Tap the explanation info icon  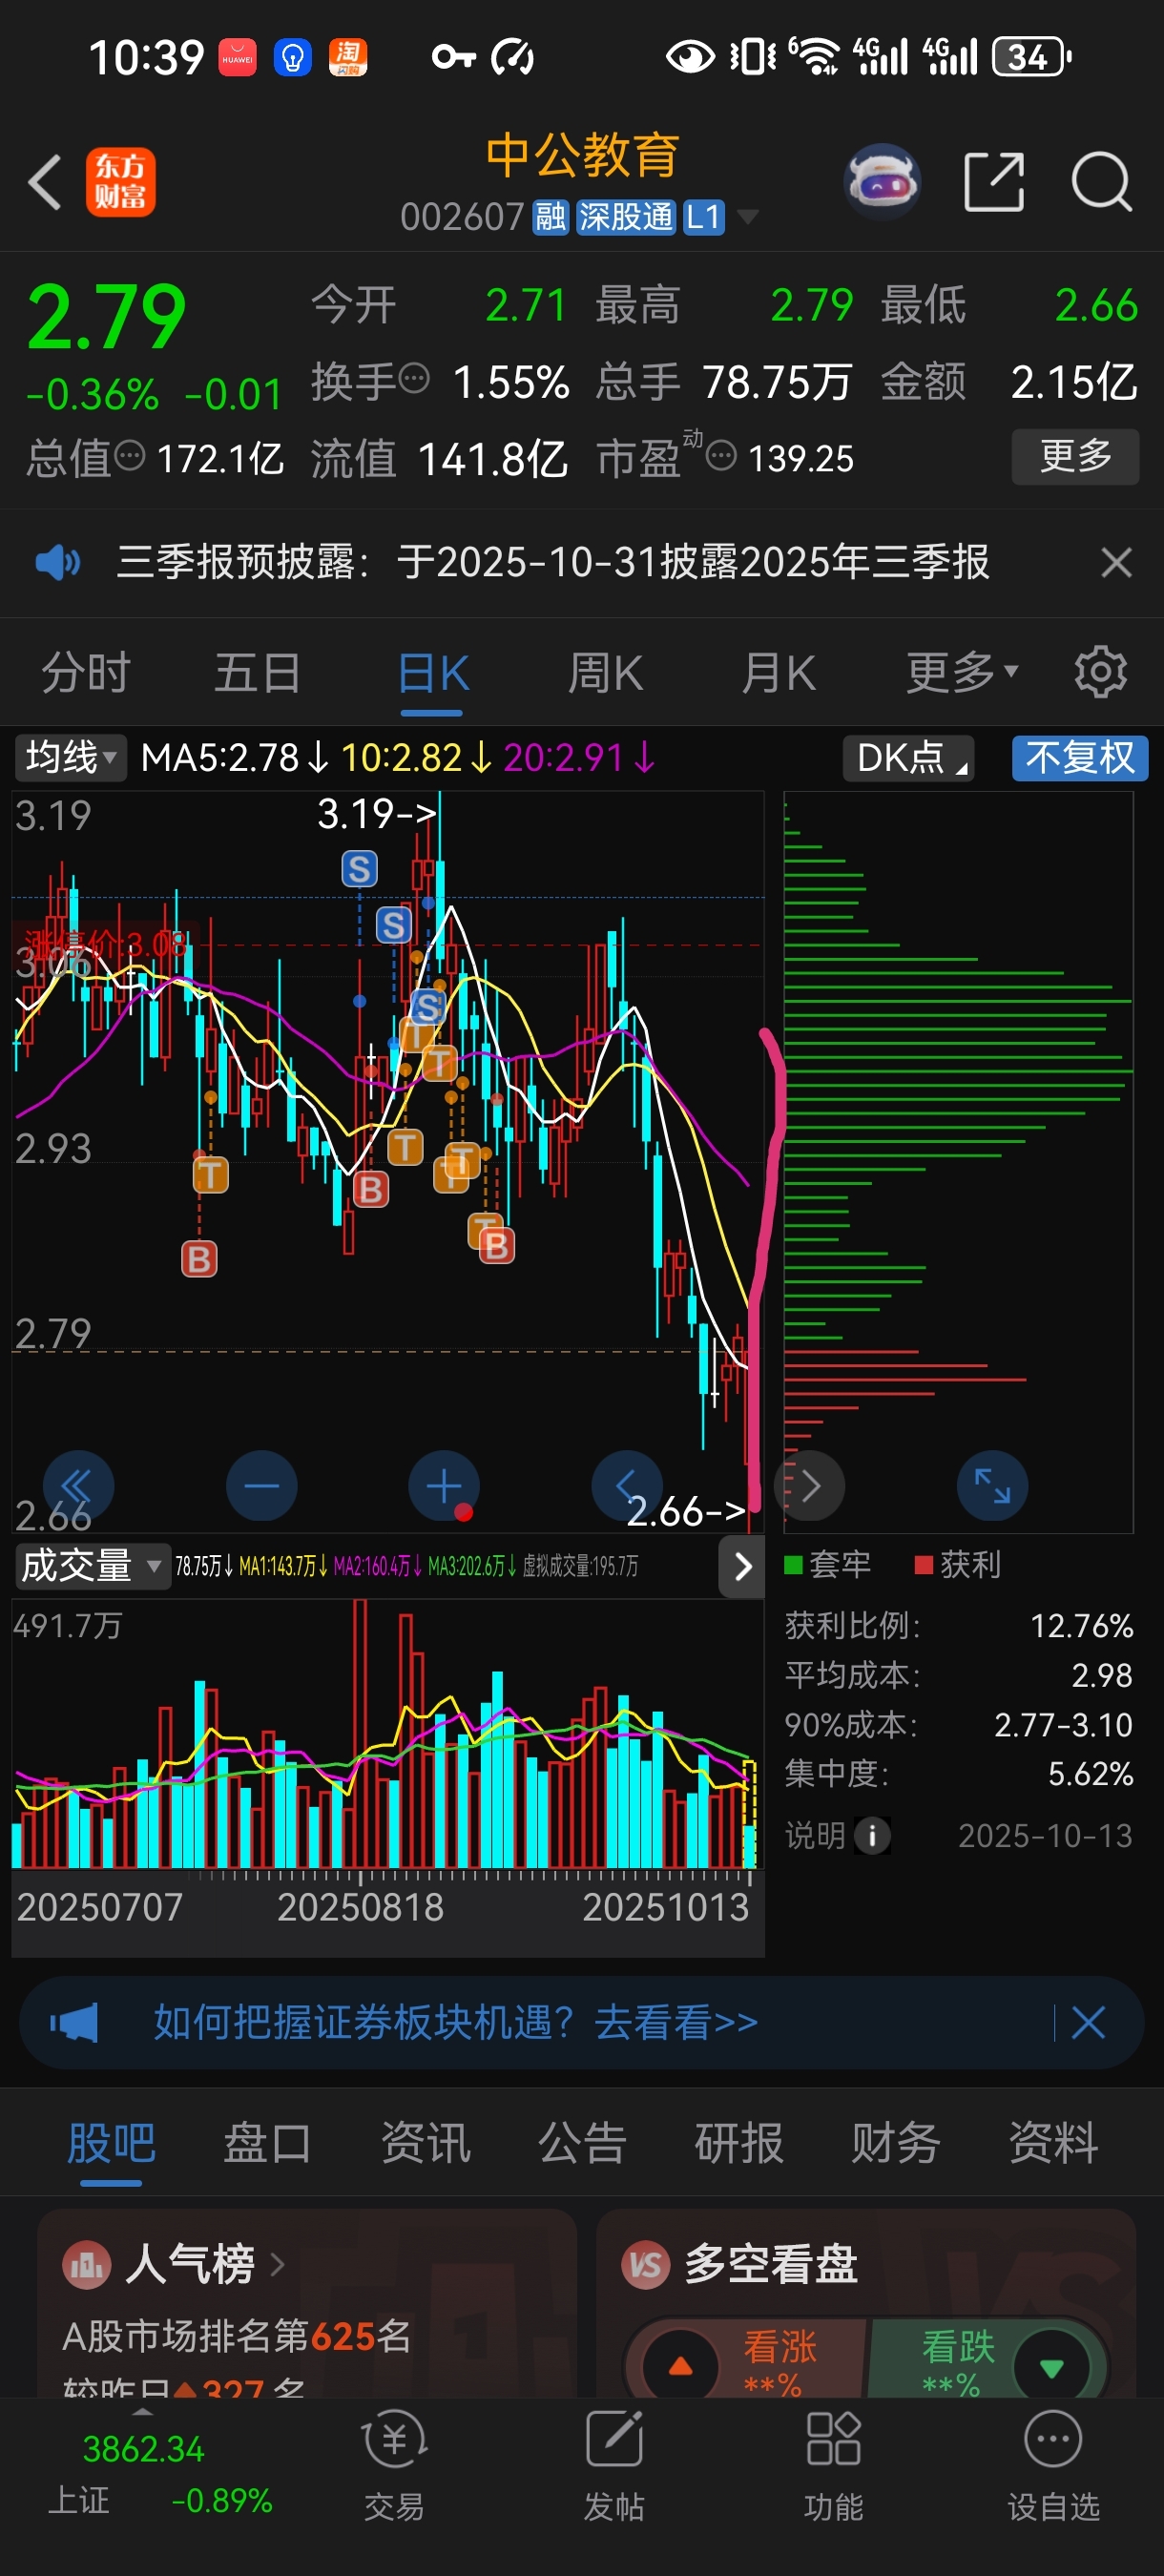pyautogui.click(x=872, y=1836)
